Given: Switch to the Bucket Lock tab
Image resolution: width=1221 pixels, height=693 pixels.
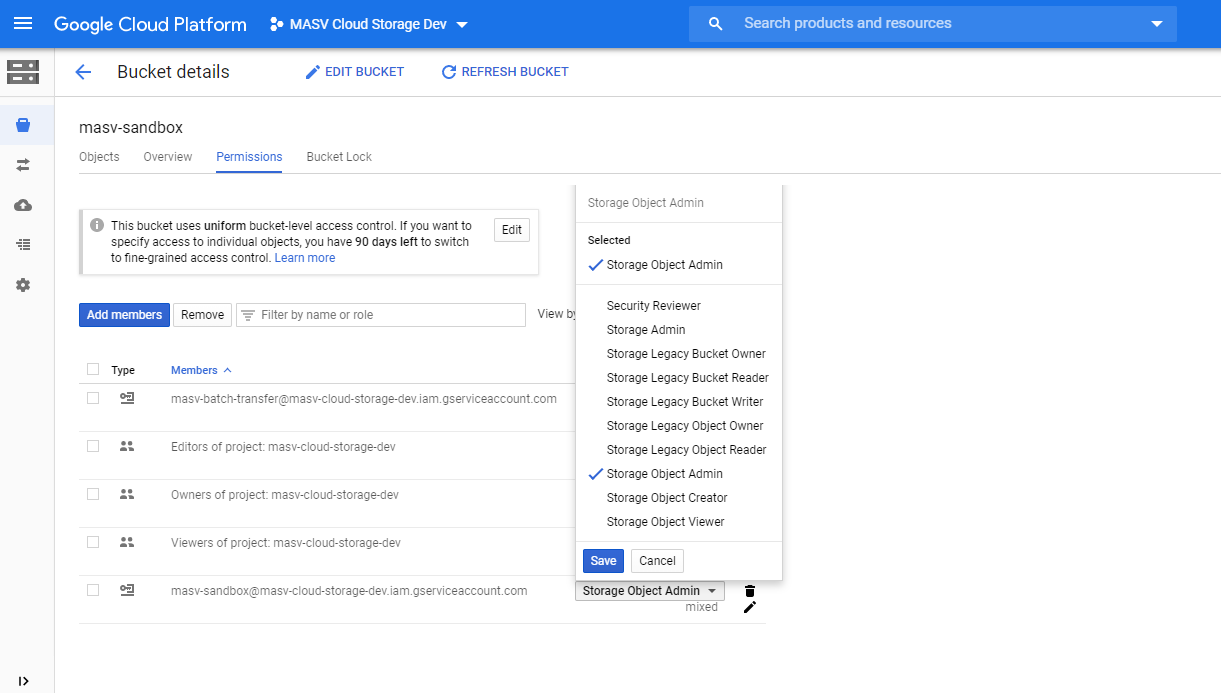Looking at the screenshot, I should click(339, 157).
